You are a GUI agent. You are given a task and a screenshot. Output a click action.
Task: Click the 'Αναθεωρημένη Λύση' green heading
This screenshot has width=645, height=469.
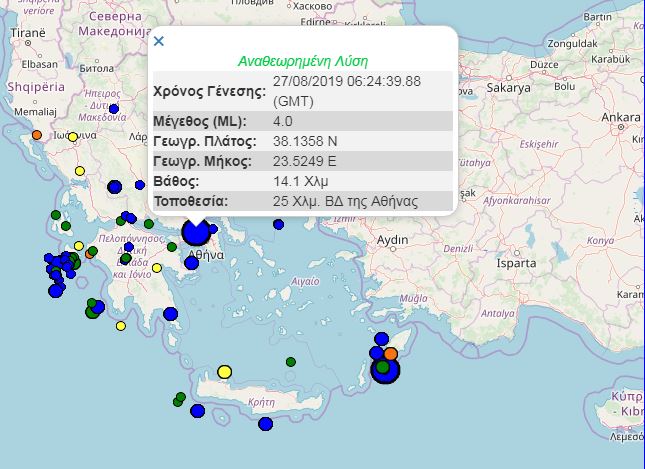click(x=301, y=60)
